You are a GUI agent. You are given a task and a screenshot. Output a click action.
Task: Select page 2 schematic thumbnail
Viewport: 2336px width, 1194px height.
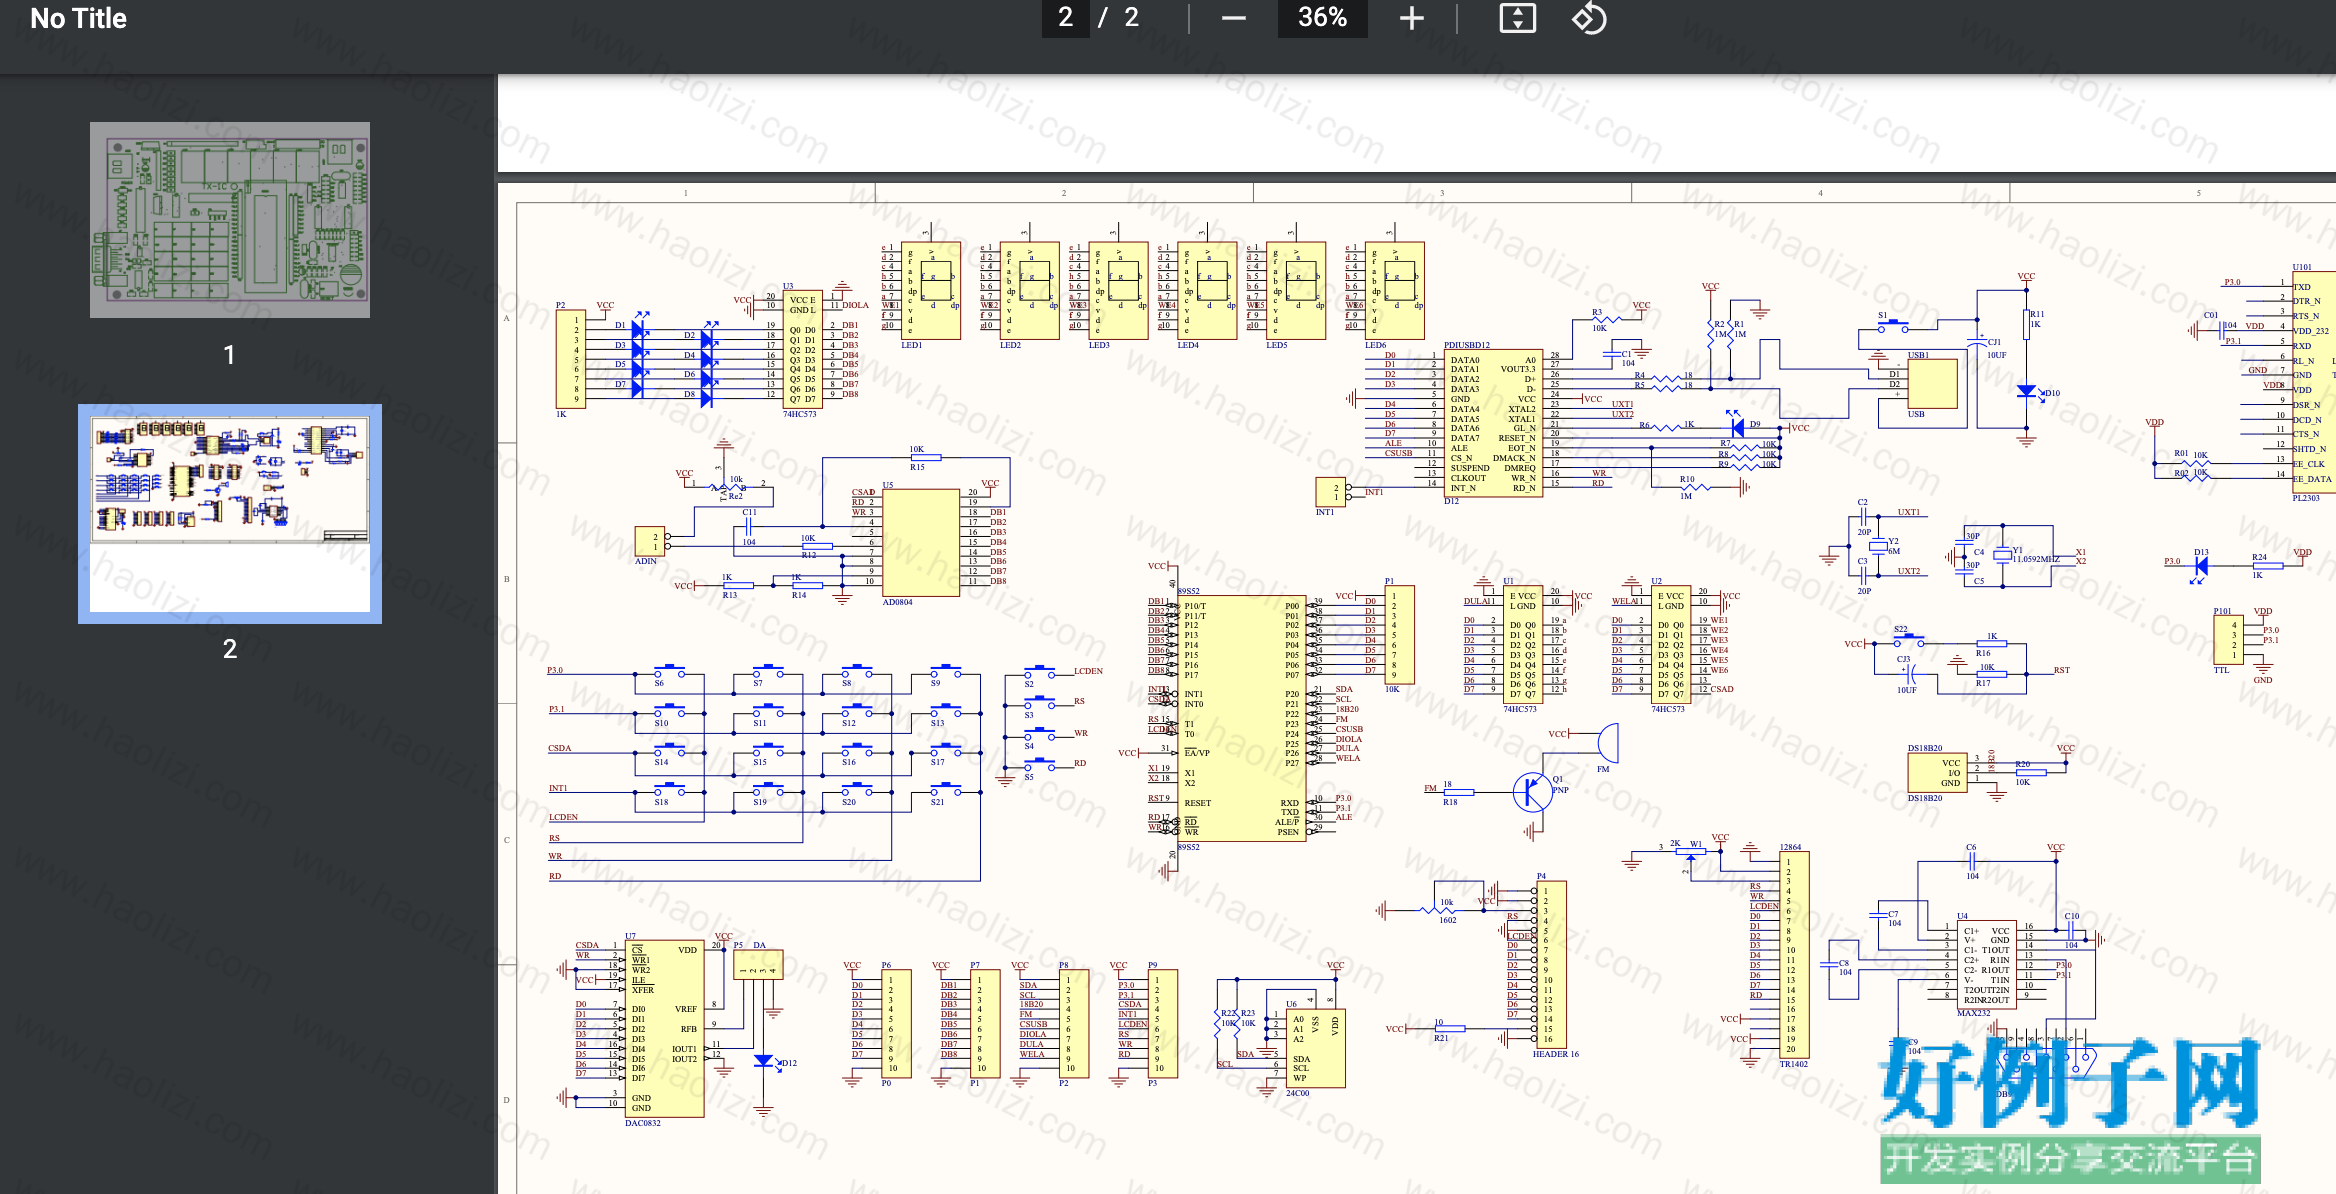coord(230,513)
